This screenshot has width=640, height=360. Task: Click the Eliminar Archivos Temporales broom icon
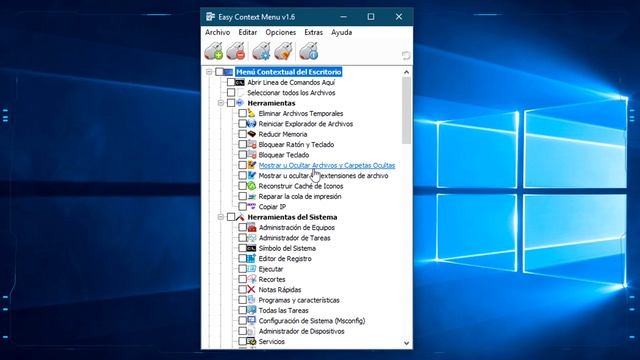coord(252,113)
